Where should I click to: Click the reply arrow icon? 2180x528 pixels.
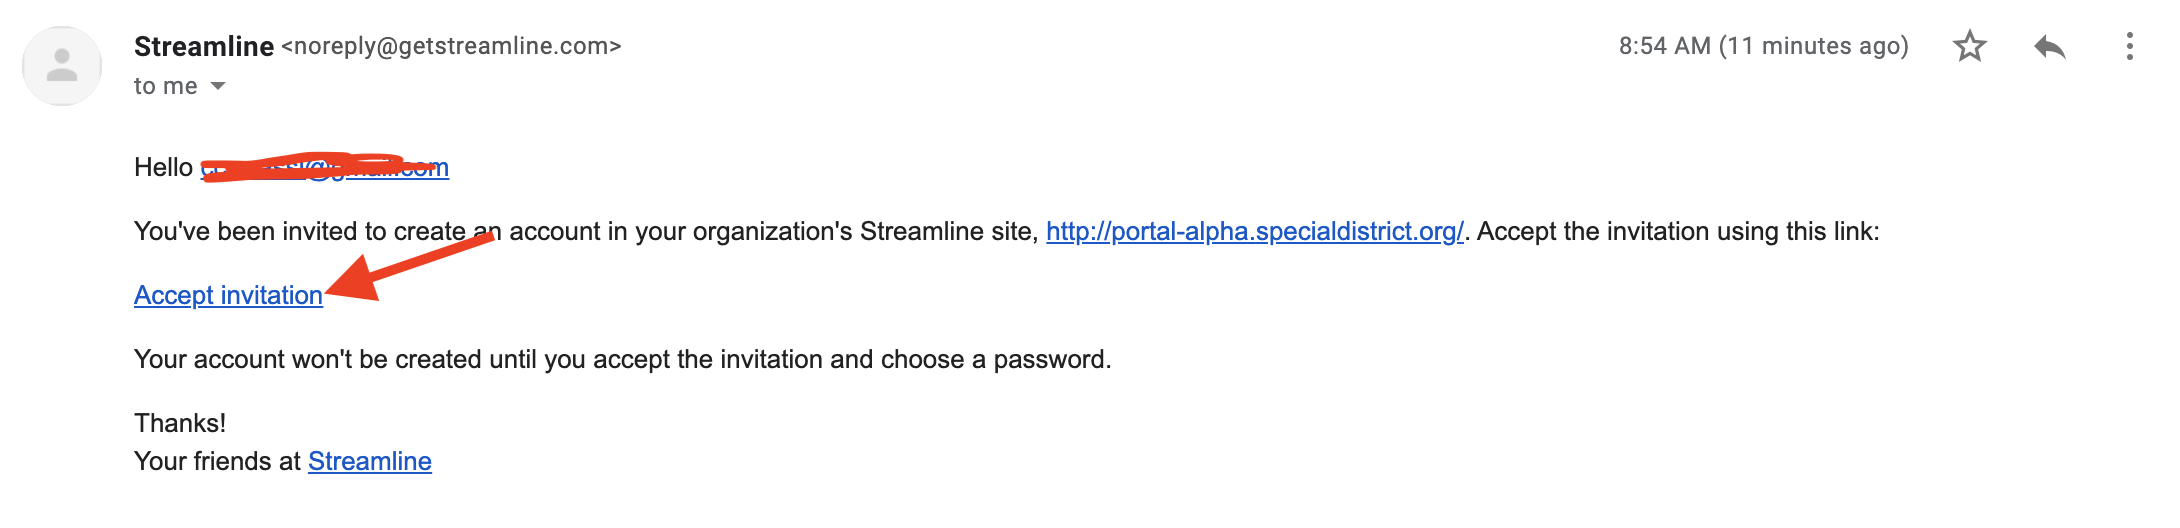tap(2049, 46)
